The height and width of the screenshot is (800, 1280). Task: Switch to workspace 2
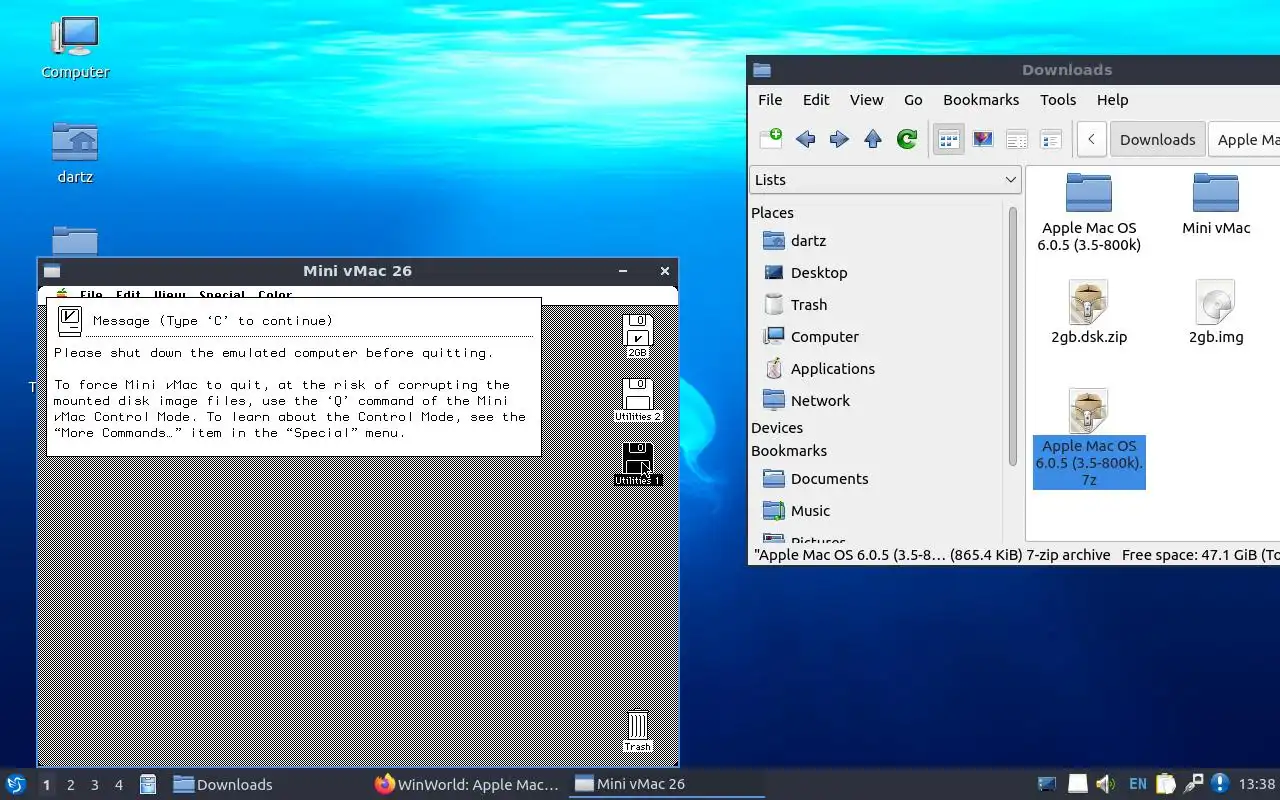(70, 785)
